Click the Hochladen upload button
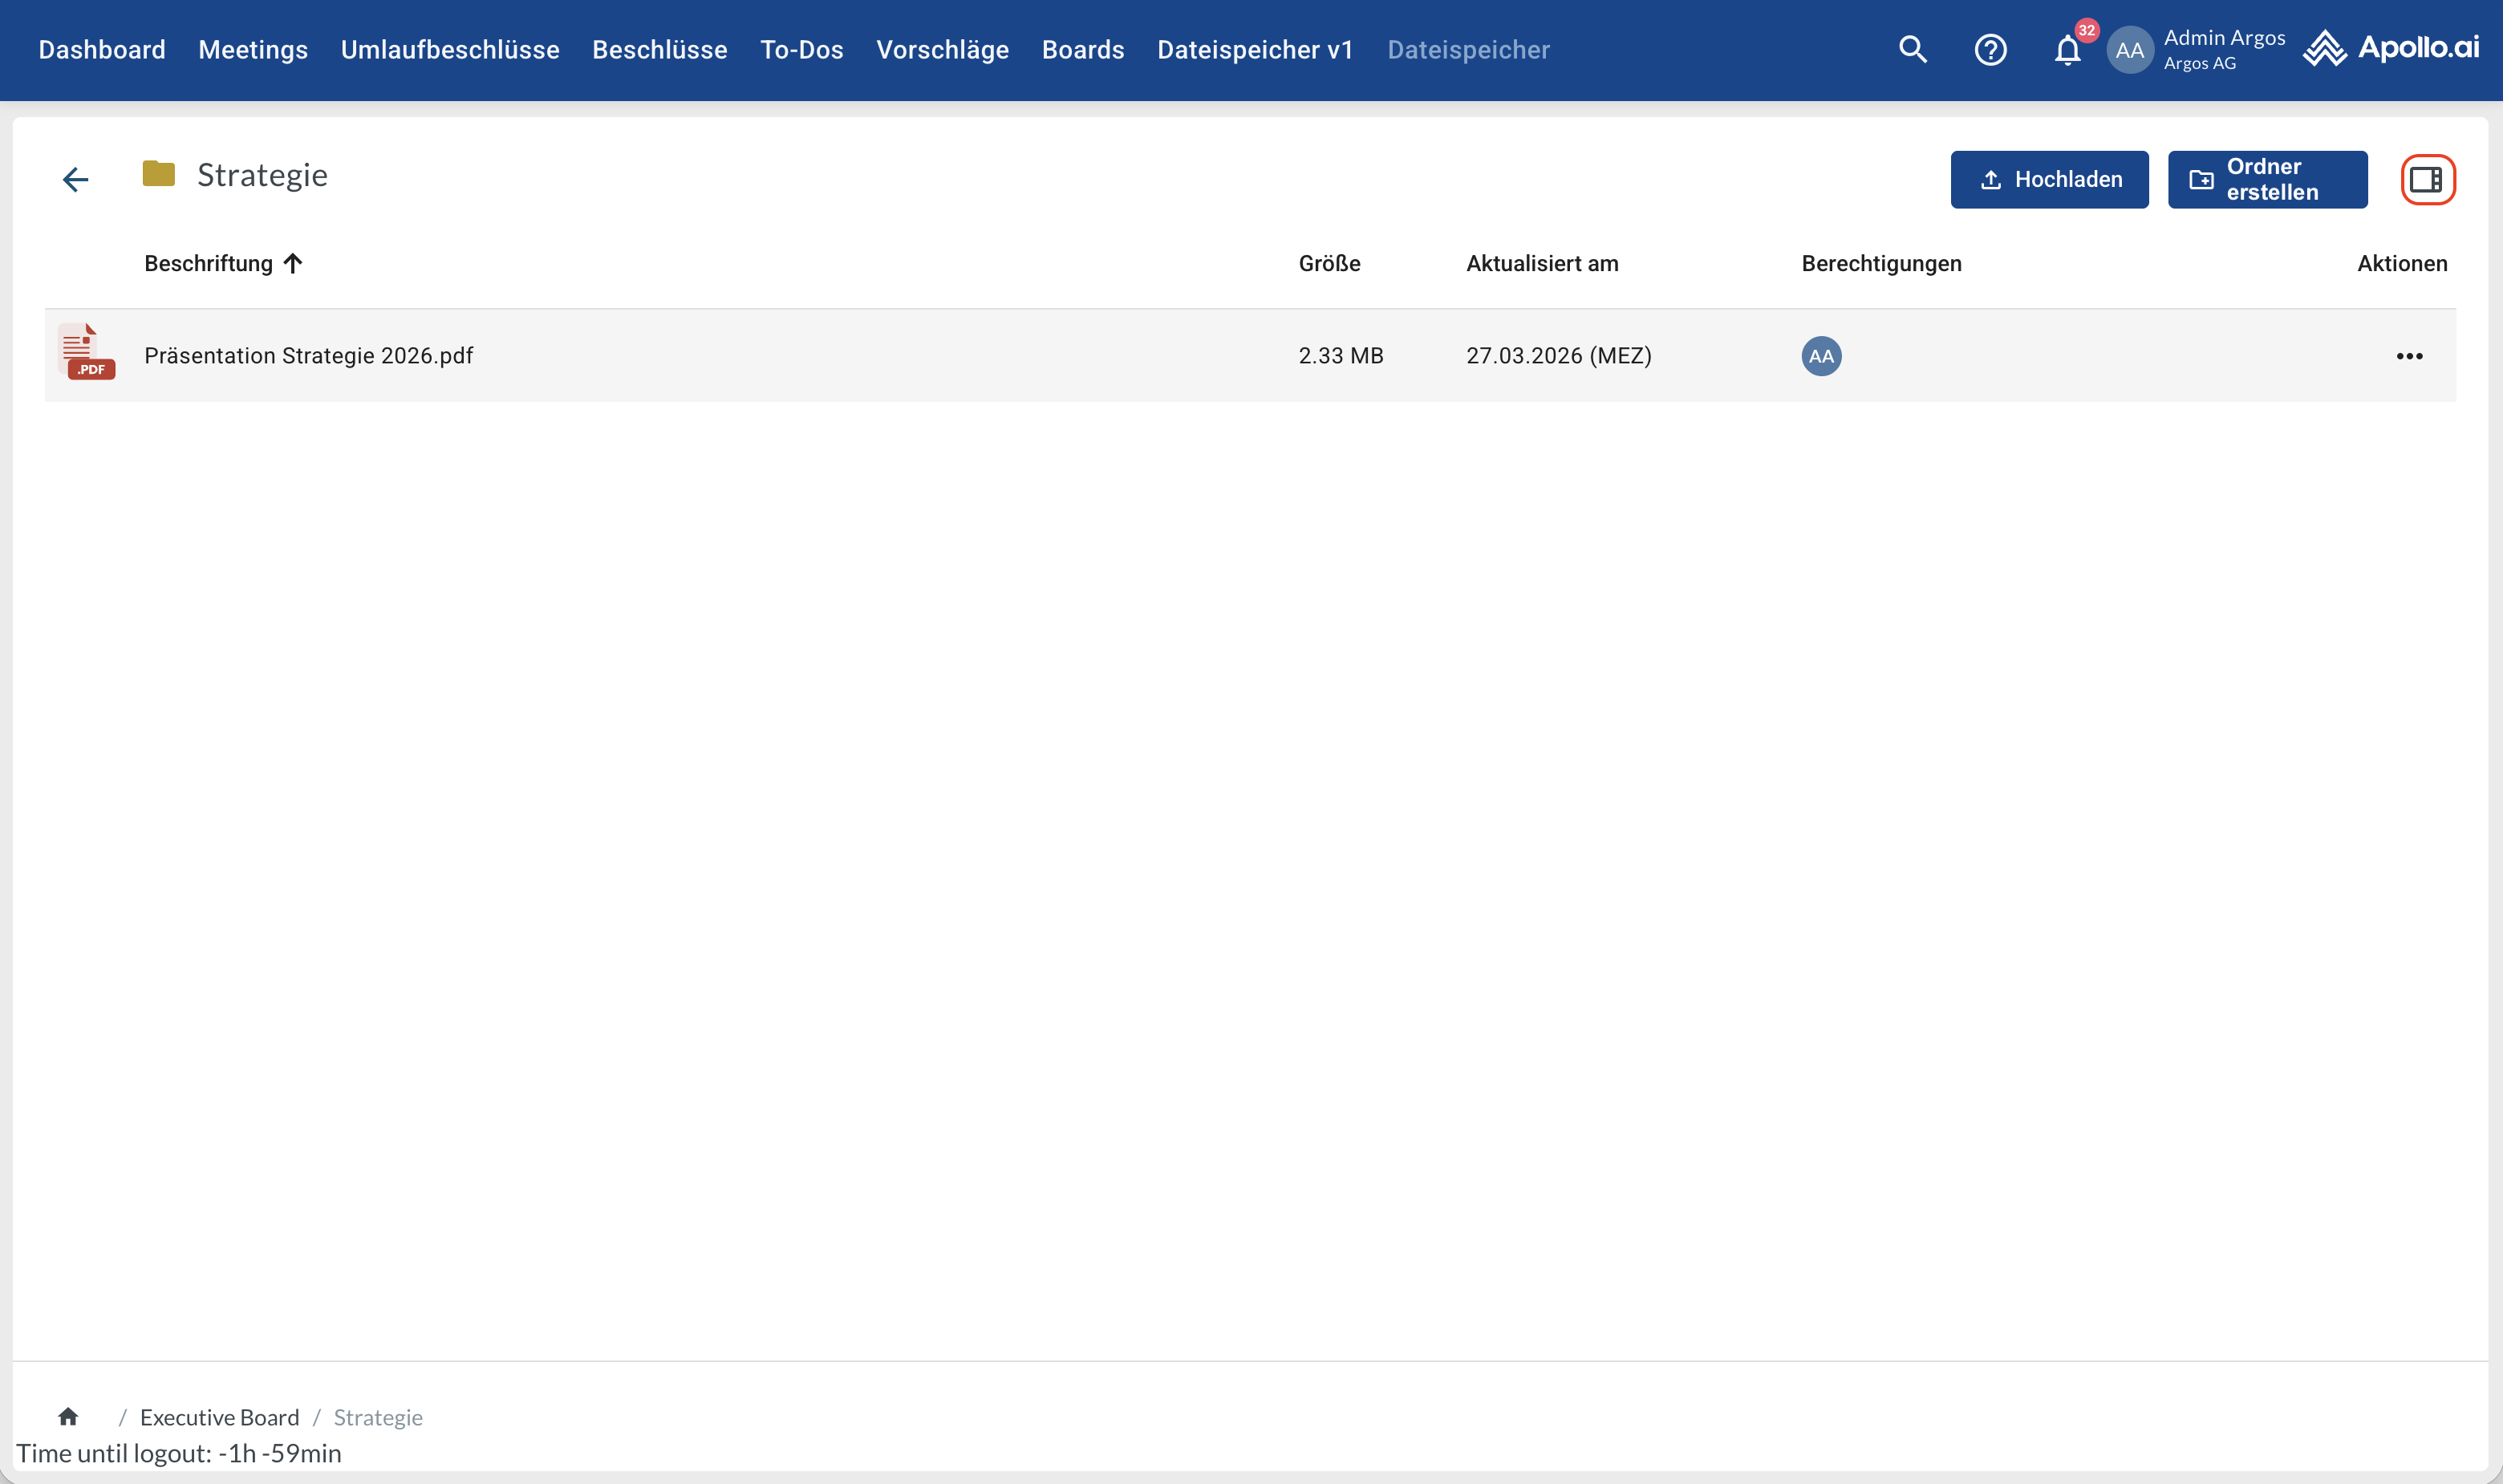The height and width of the screenshot is (1484, 2503). 2049,179
